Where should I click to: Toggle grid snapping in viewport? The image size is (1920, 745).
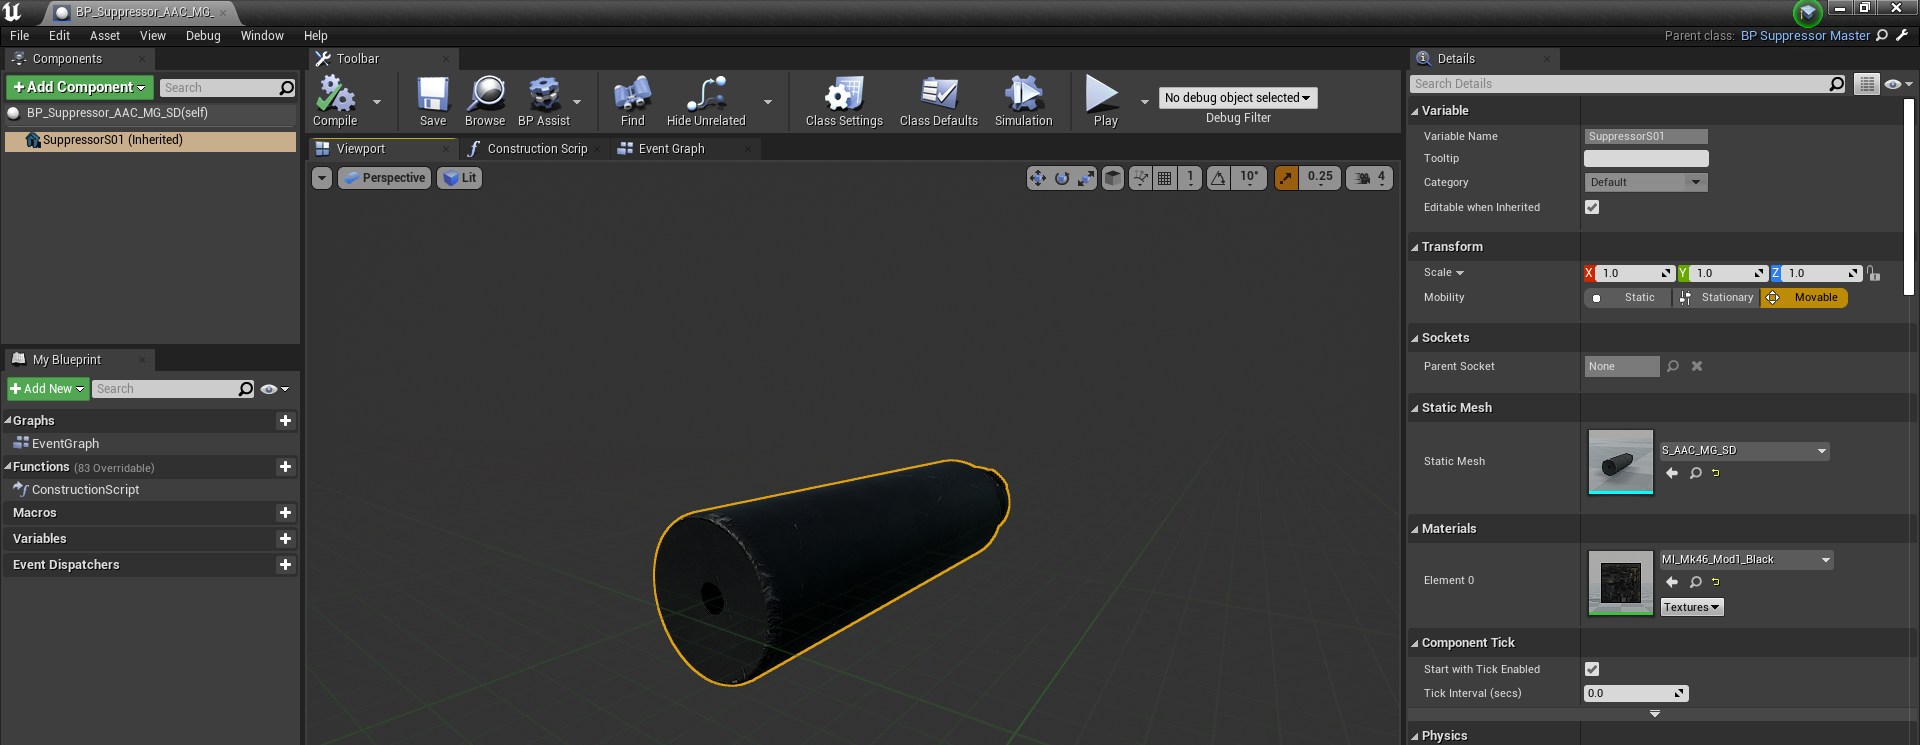(1164, 178)
